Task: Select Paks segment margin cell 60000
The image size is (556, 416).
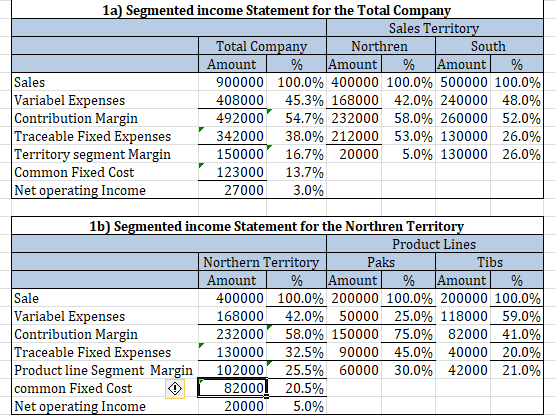Action: pyautogui.click(x=354, y=370)
